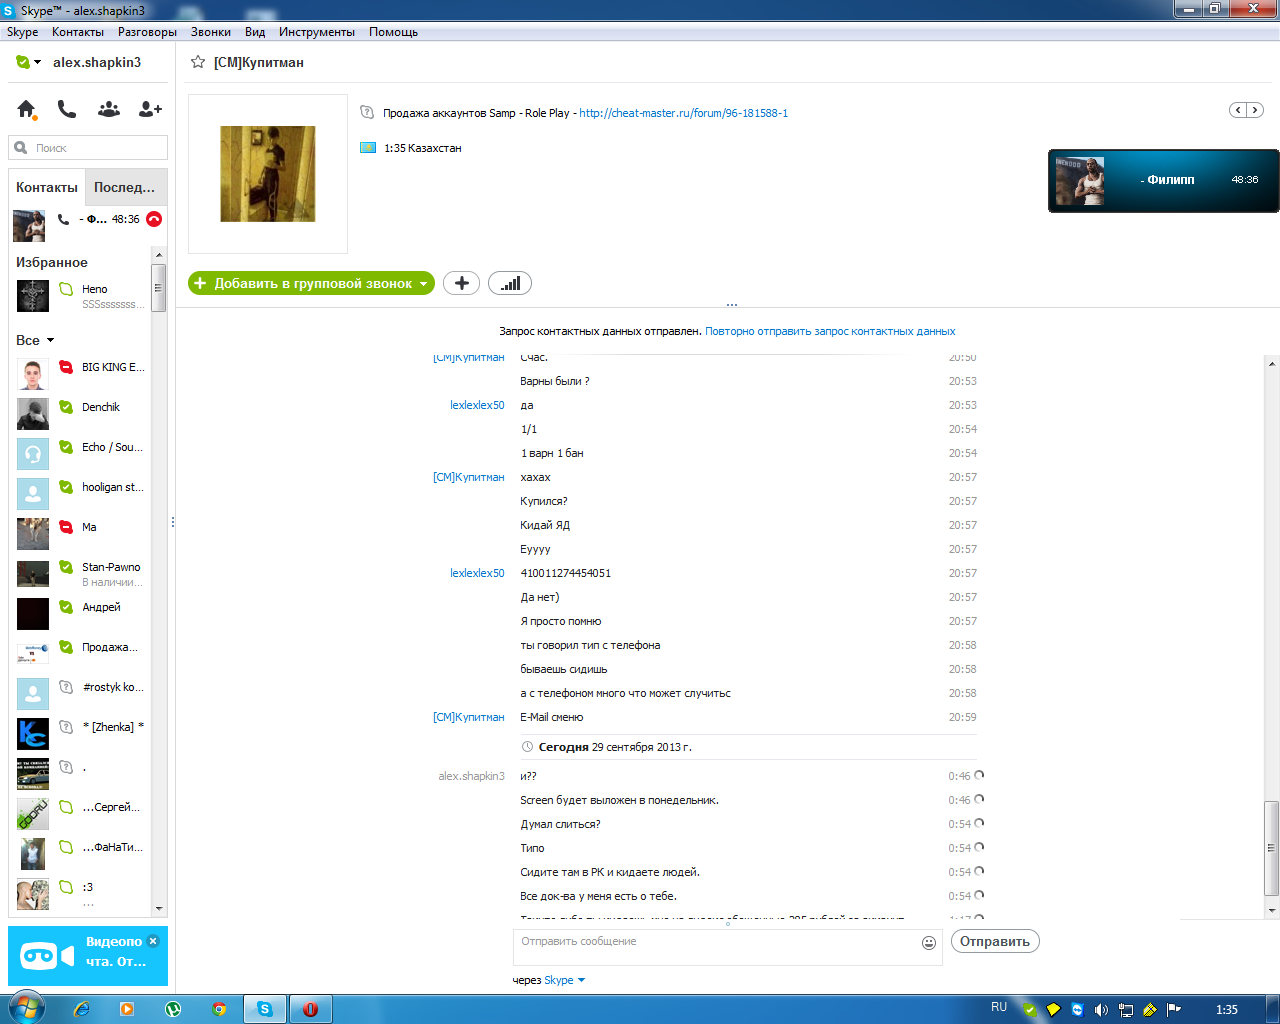Screen dimensions: 1280x1024
Task: Open the Вид menu
Action: tap(255, 32)
